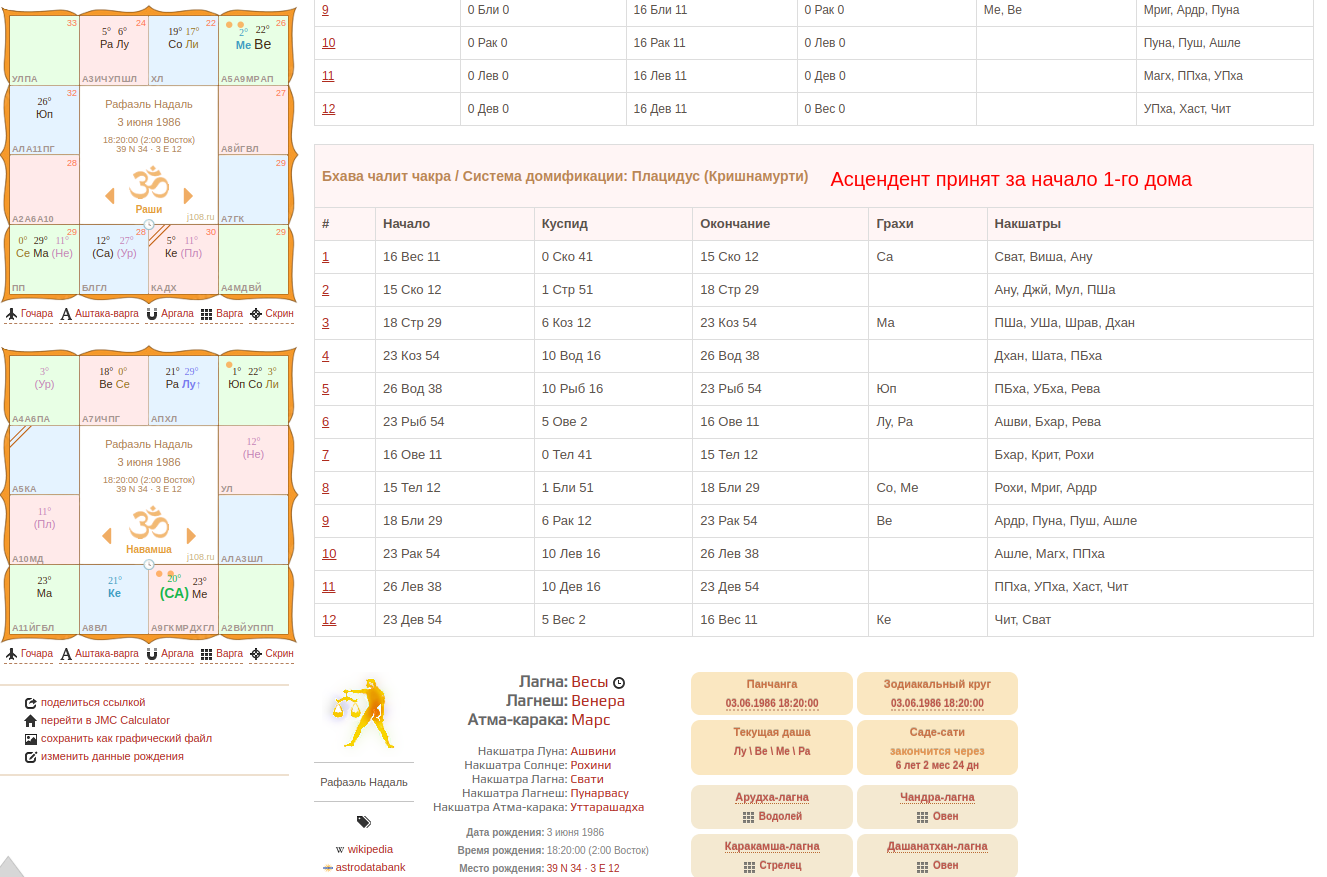Open Варга below the Навамша chart
Viewport: 1327px width, 877px height.
coord(221,653)
